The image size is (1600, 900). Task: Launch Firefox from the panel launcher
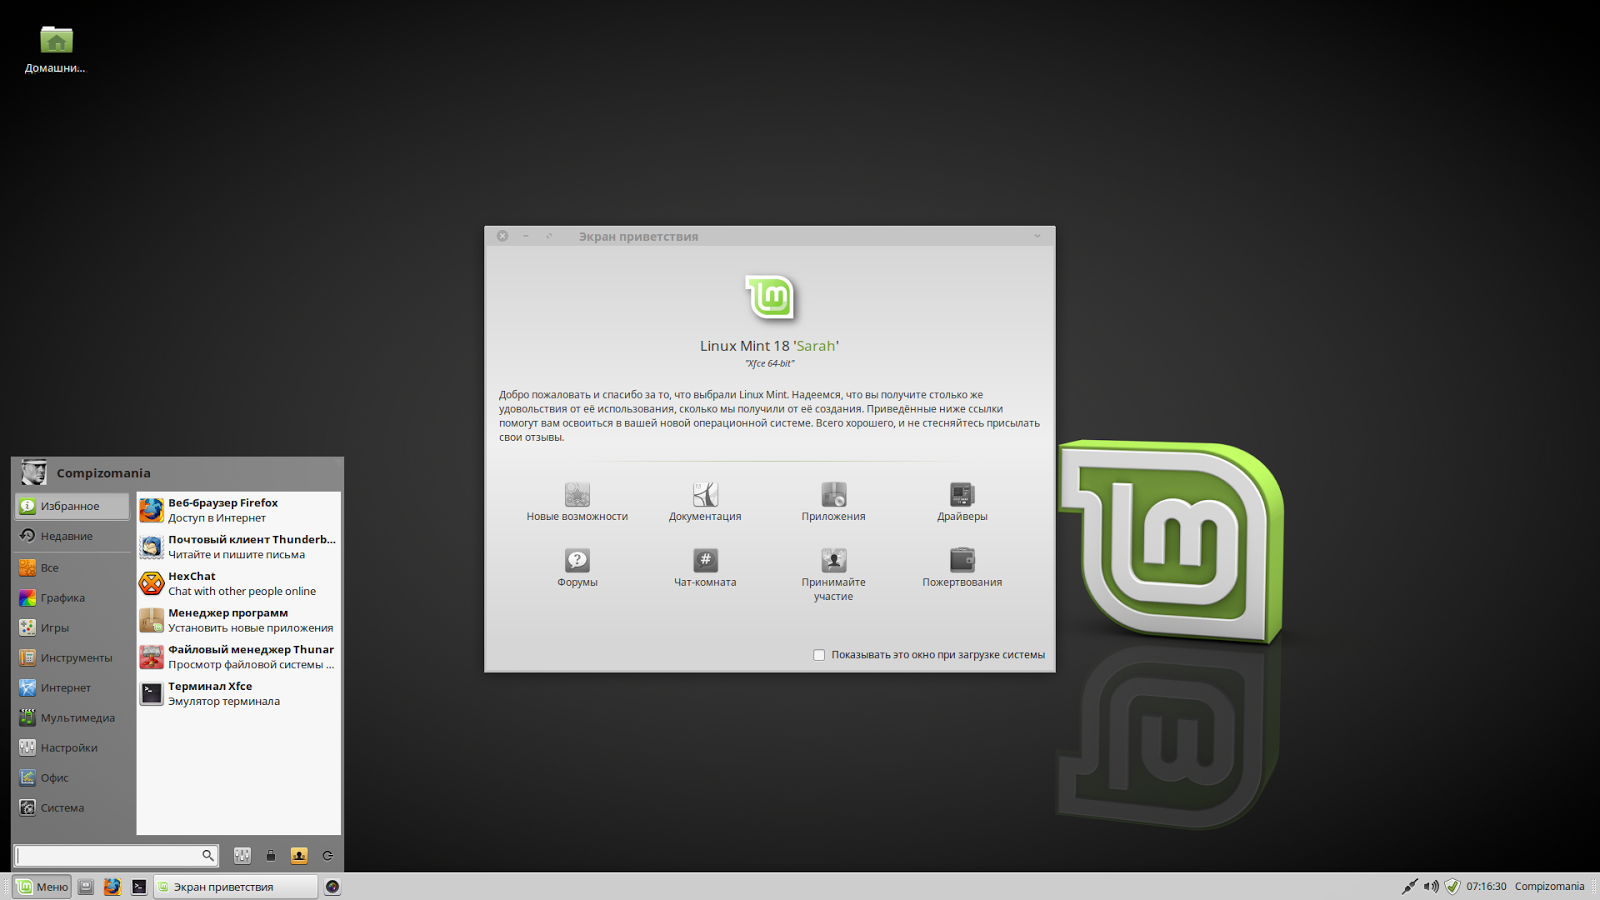(x=112, y=887)
